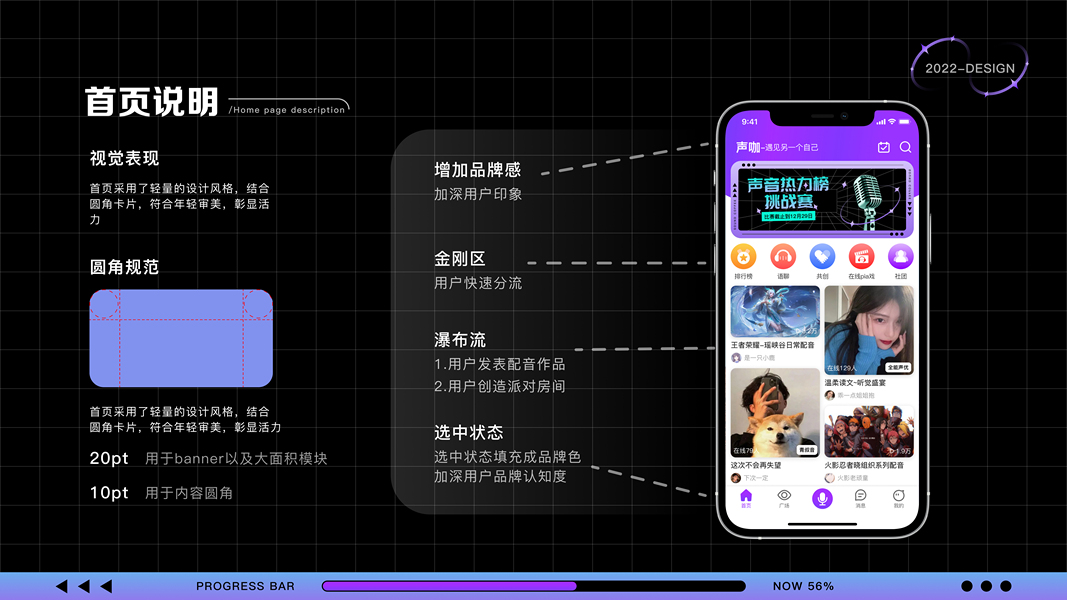Tap the avatar beside 乖一点姐姐抱

830,395
